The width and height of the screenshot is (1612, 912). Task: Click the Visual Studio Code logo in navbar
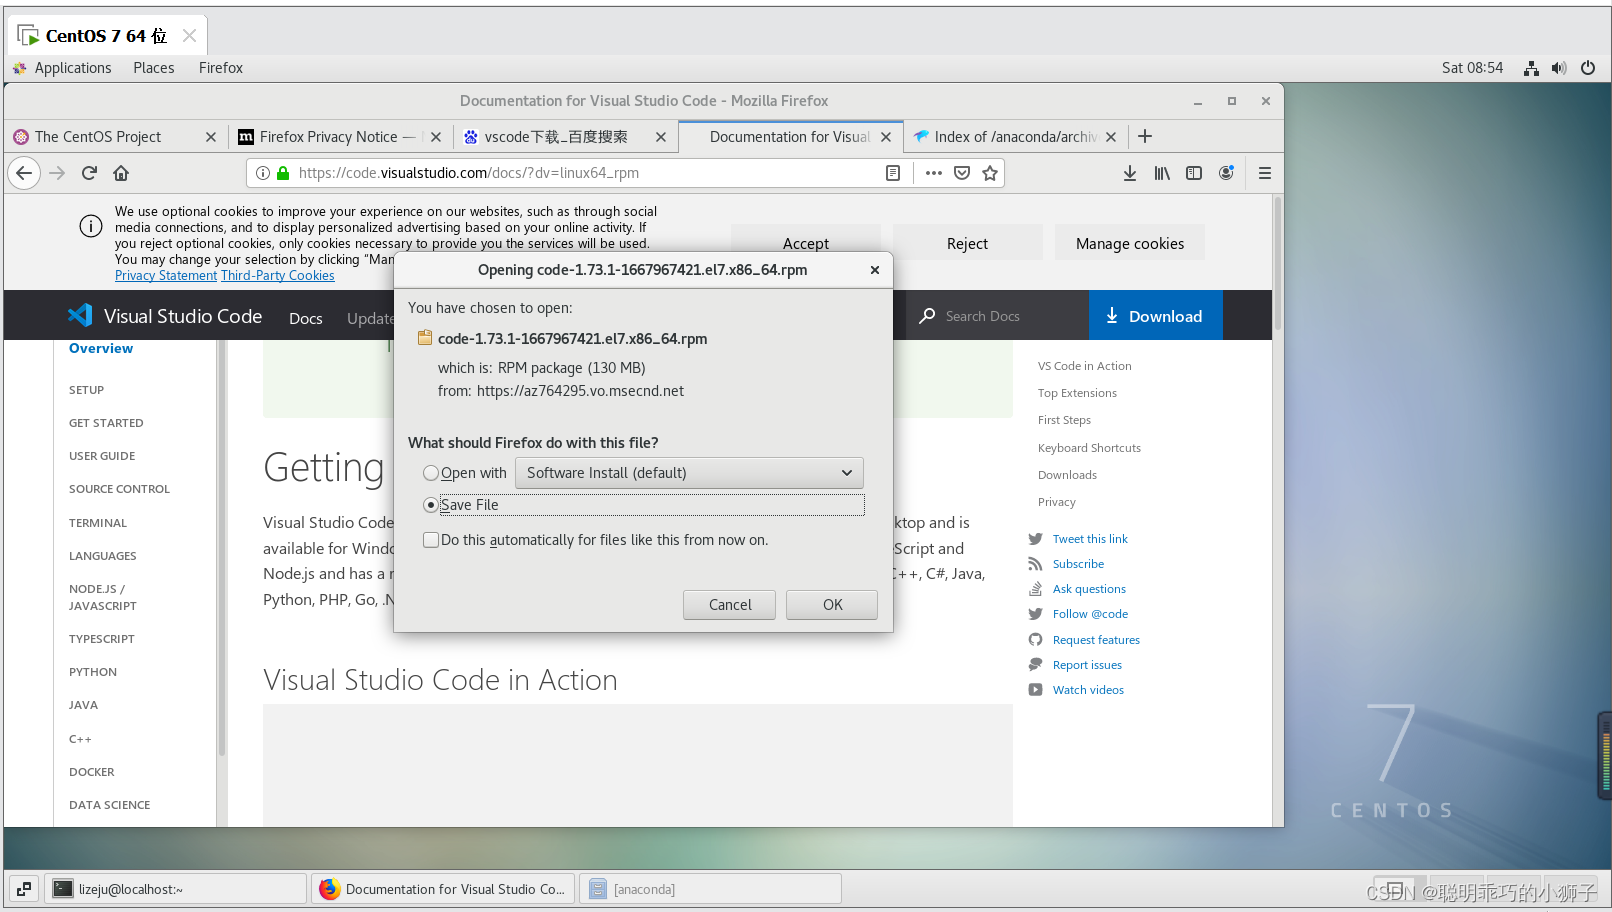point(80,315)
